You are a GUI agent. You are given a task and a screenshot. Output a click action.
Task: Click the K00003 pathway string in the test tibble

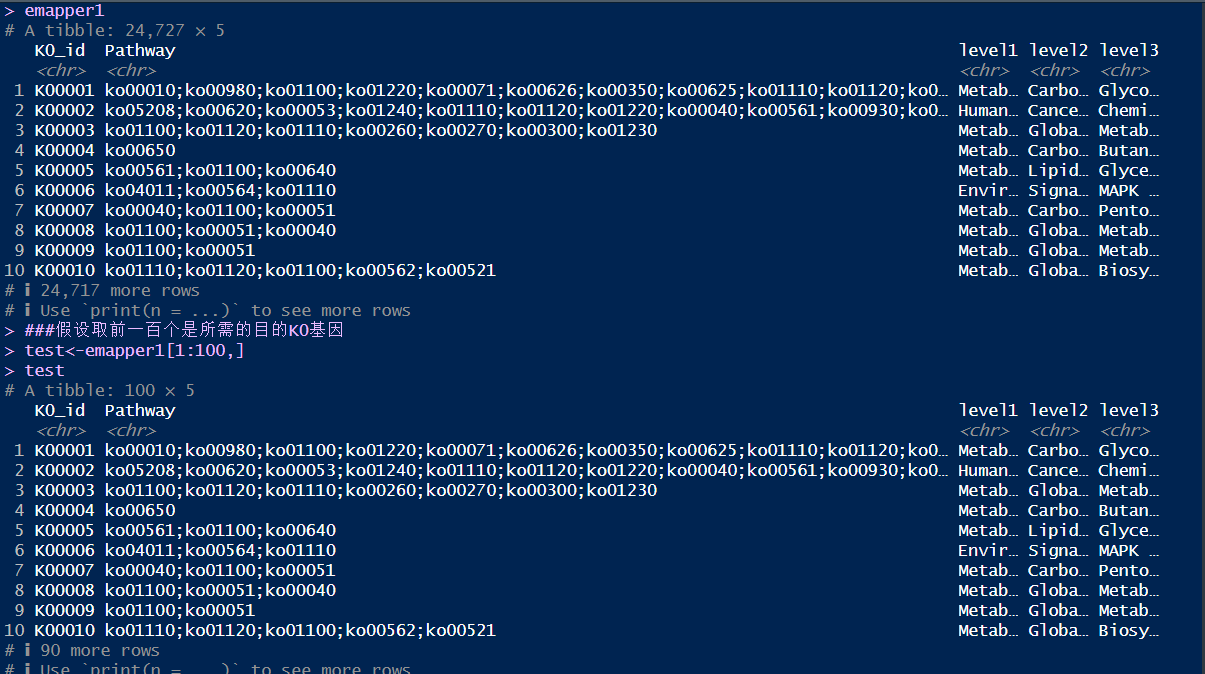coord(380,490)
